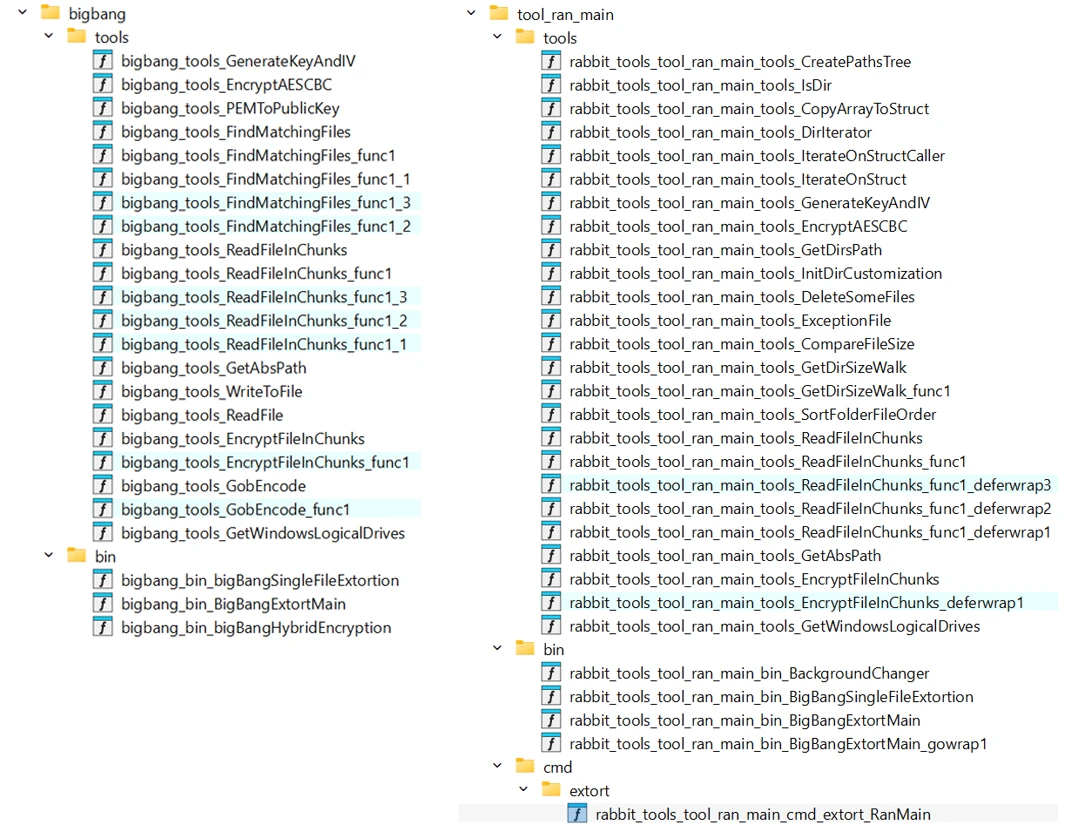Image resolution: width=1080 pixels, height=825 pixels.
Task: Select rabbit tools_IterateOnStruct function
Action: coord(738,179)
